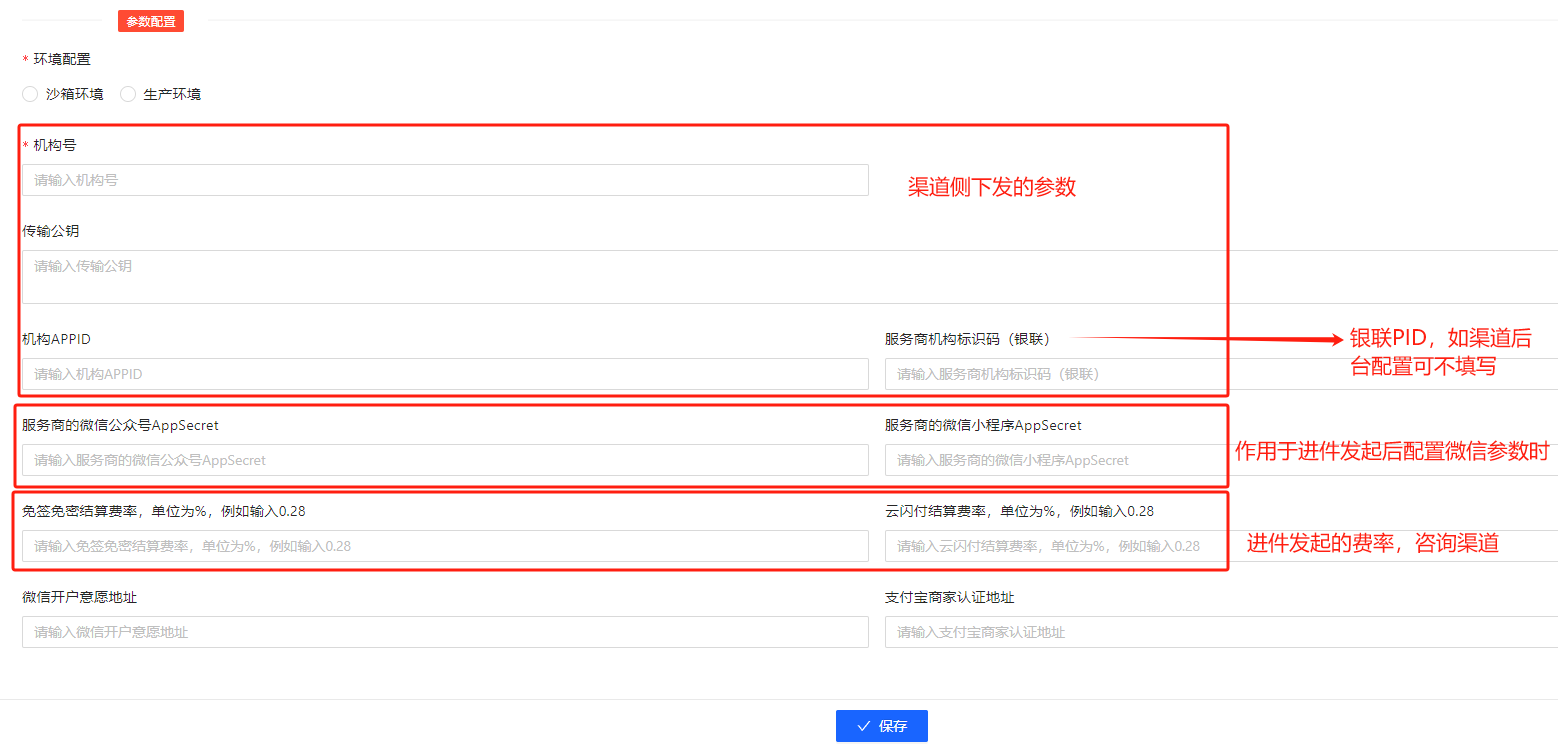Click the 进件发起的费率，咨询渠道 annotation
The height and width of the screenshot is (748, 1558).
point(1372,544)
